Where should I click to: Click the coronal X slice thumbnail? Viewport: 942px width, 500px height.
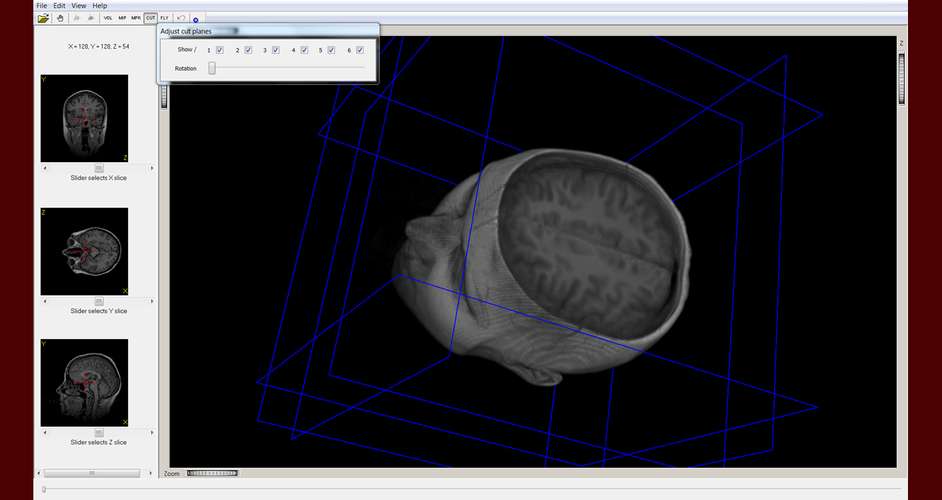coord(84,118)
